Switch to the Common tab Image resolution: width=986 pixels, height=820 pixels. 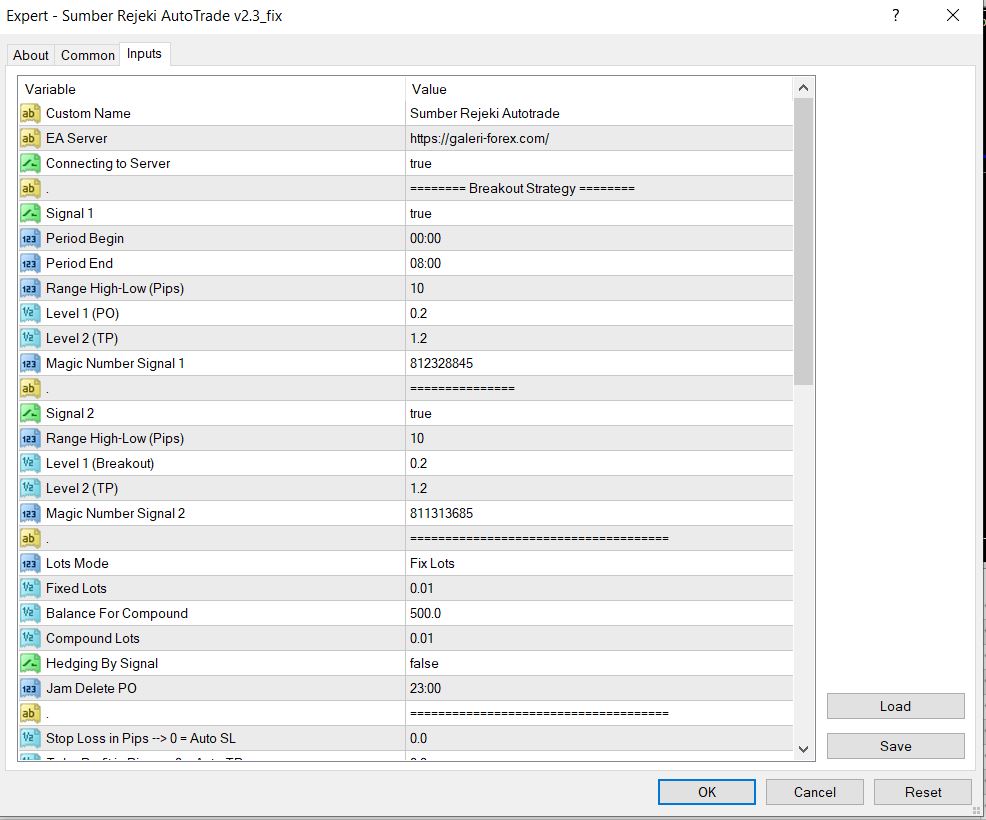click(x=87, y=55)
